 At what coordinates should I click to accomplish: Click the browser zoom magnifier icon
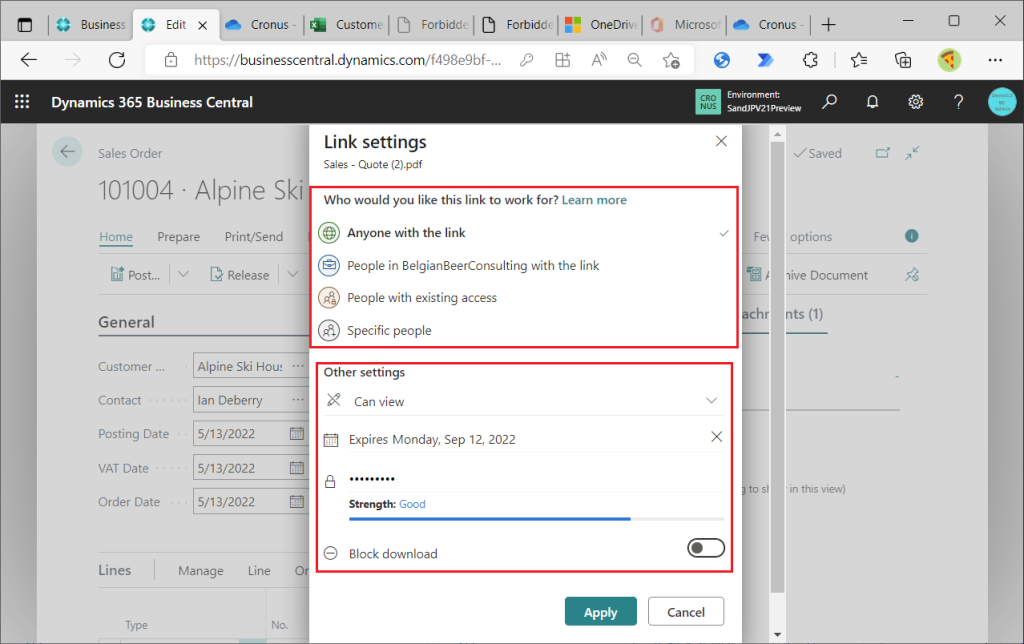[634, 60]
